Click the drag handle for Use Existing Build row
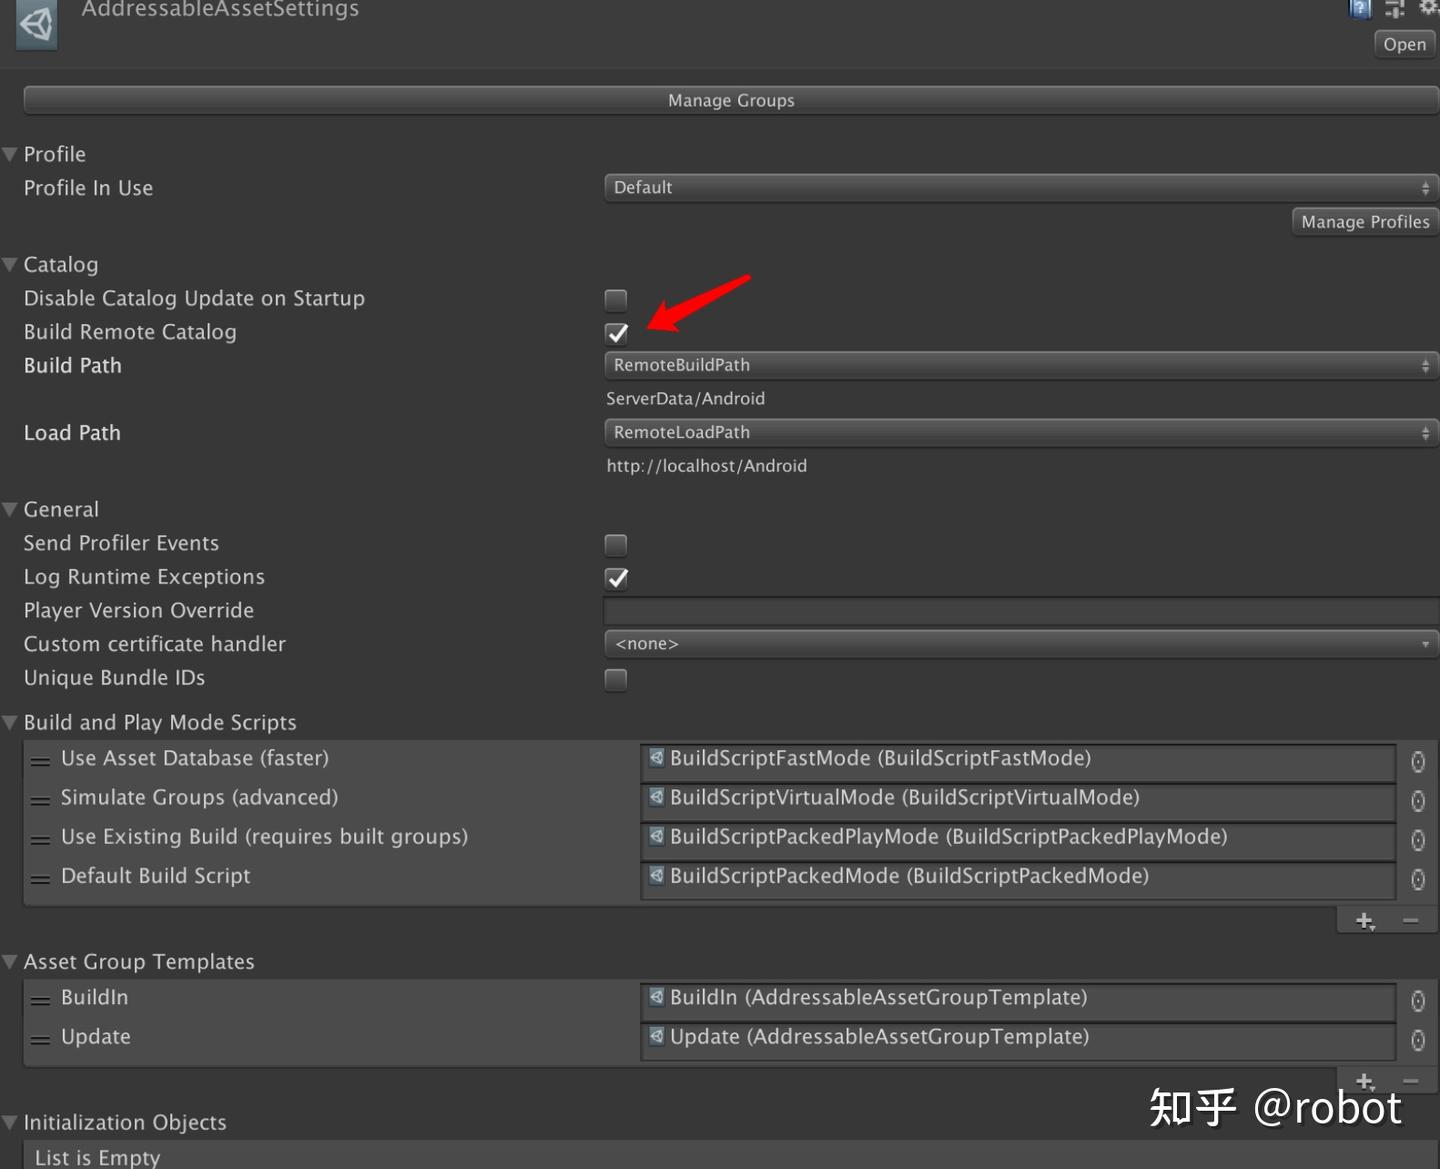 coord(40,839)
